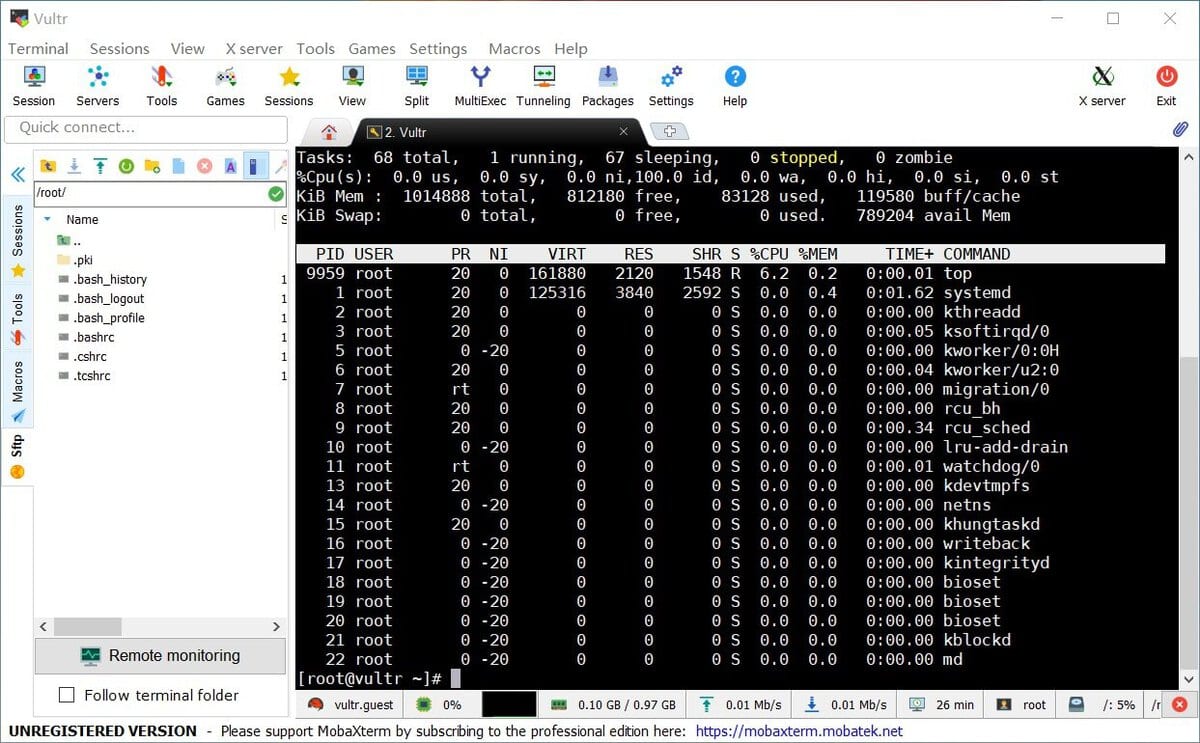Image resolution: width=1200 pixels, height=743 pixels.
Task: Open the mobaxterm.mobatek.net link
Action: [798, 731]
